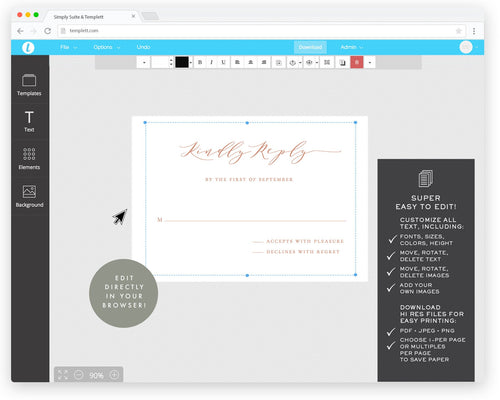Click the zoom in plus icon
Viewport: 500px width, 400px height.
114,375
